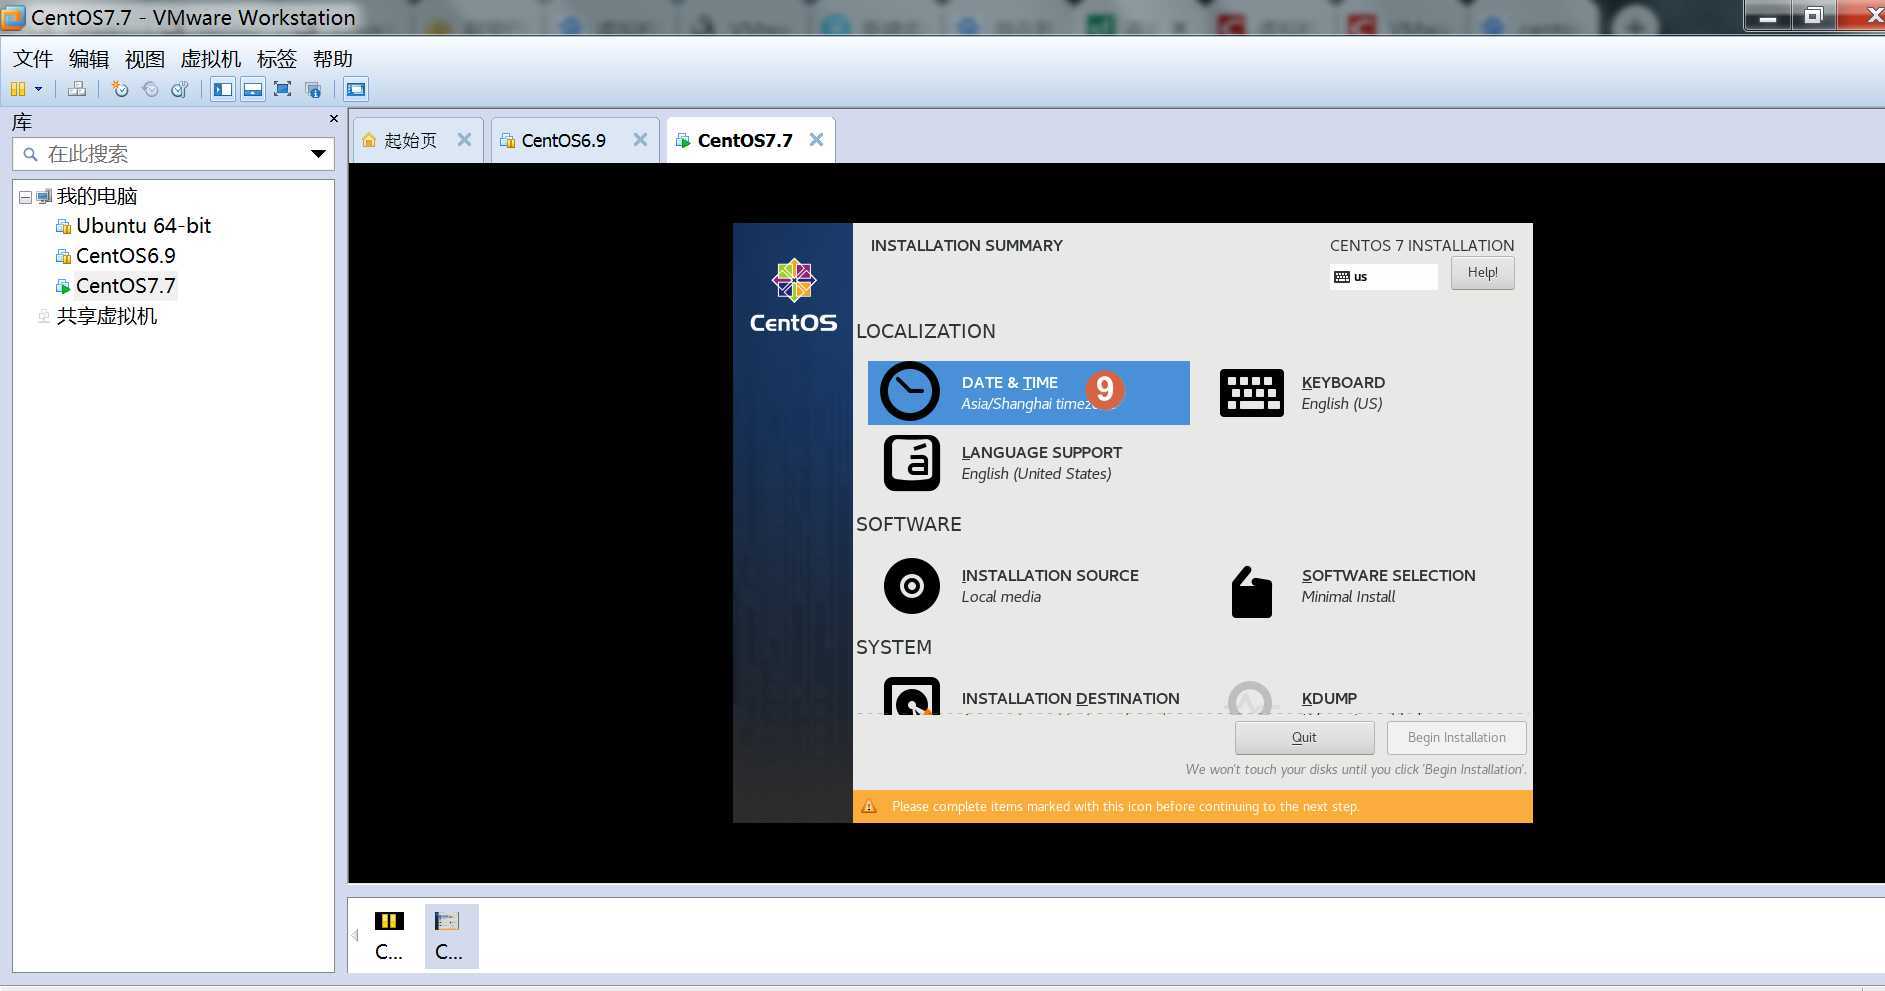Toggle the console view toolbar button
The width and height of the screenshot is (1885, 991).
tap(356, 89)
